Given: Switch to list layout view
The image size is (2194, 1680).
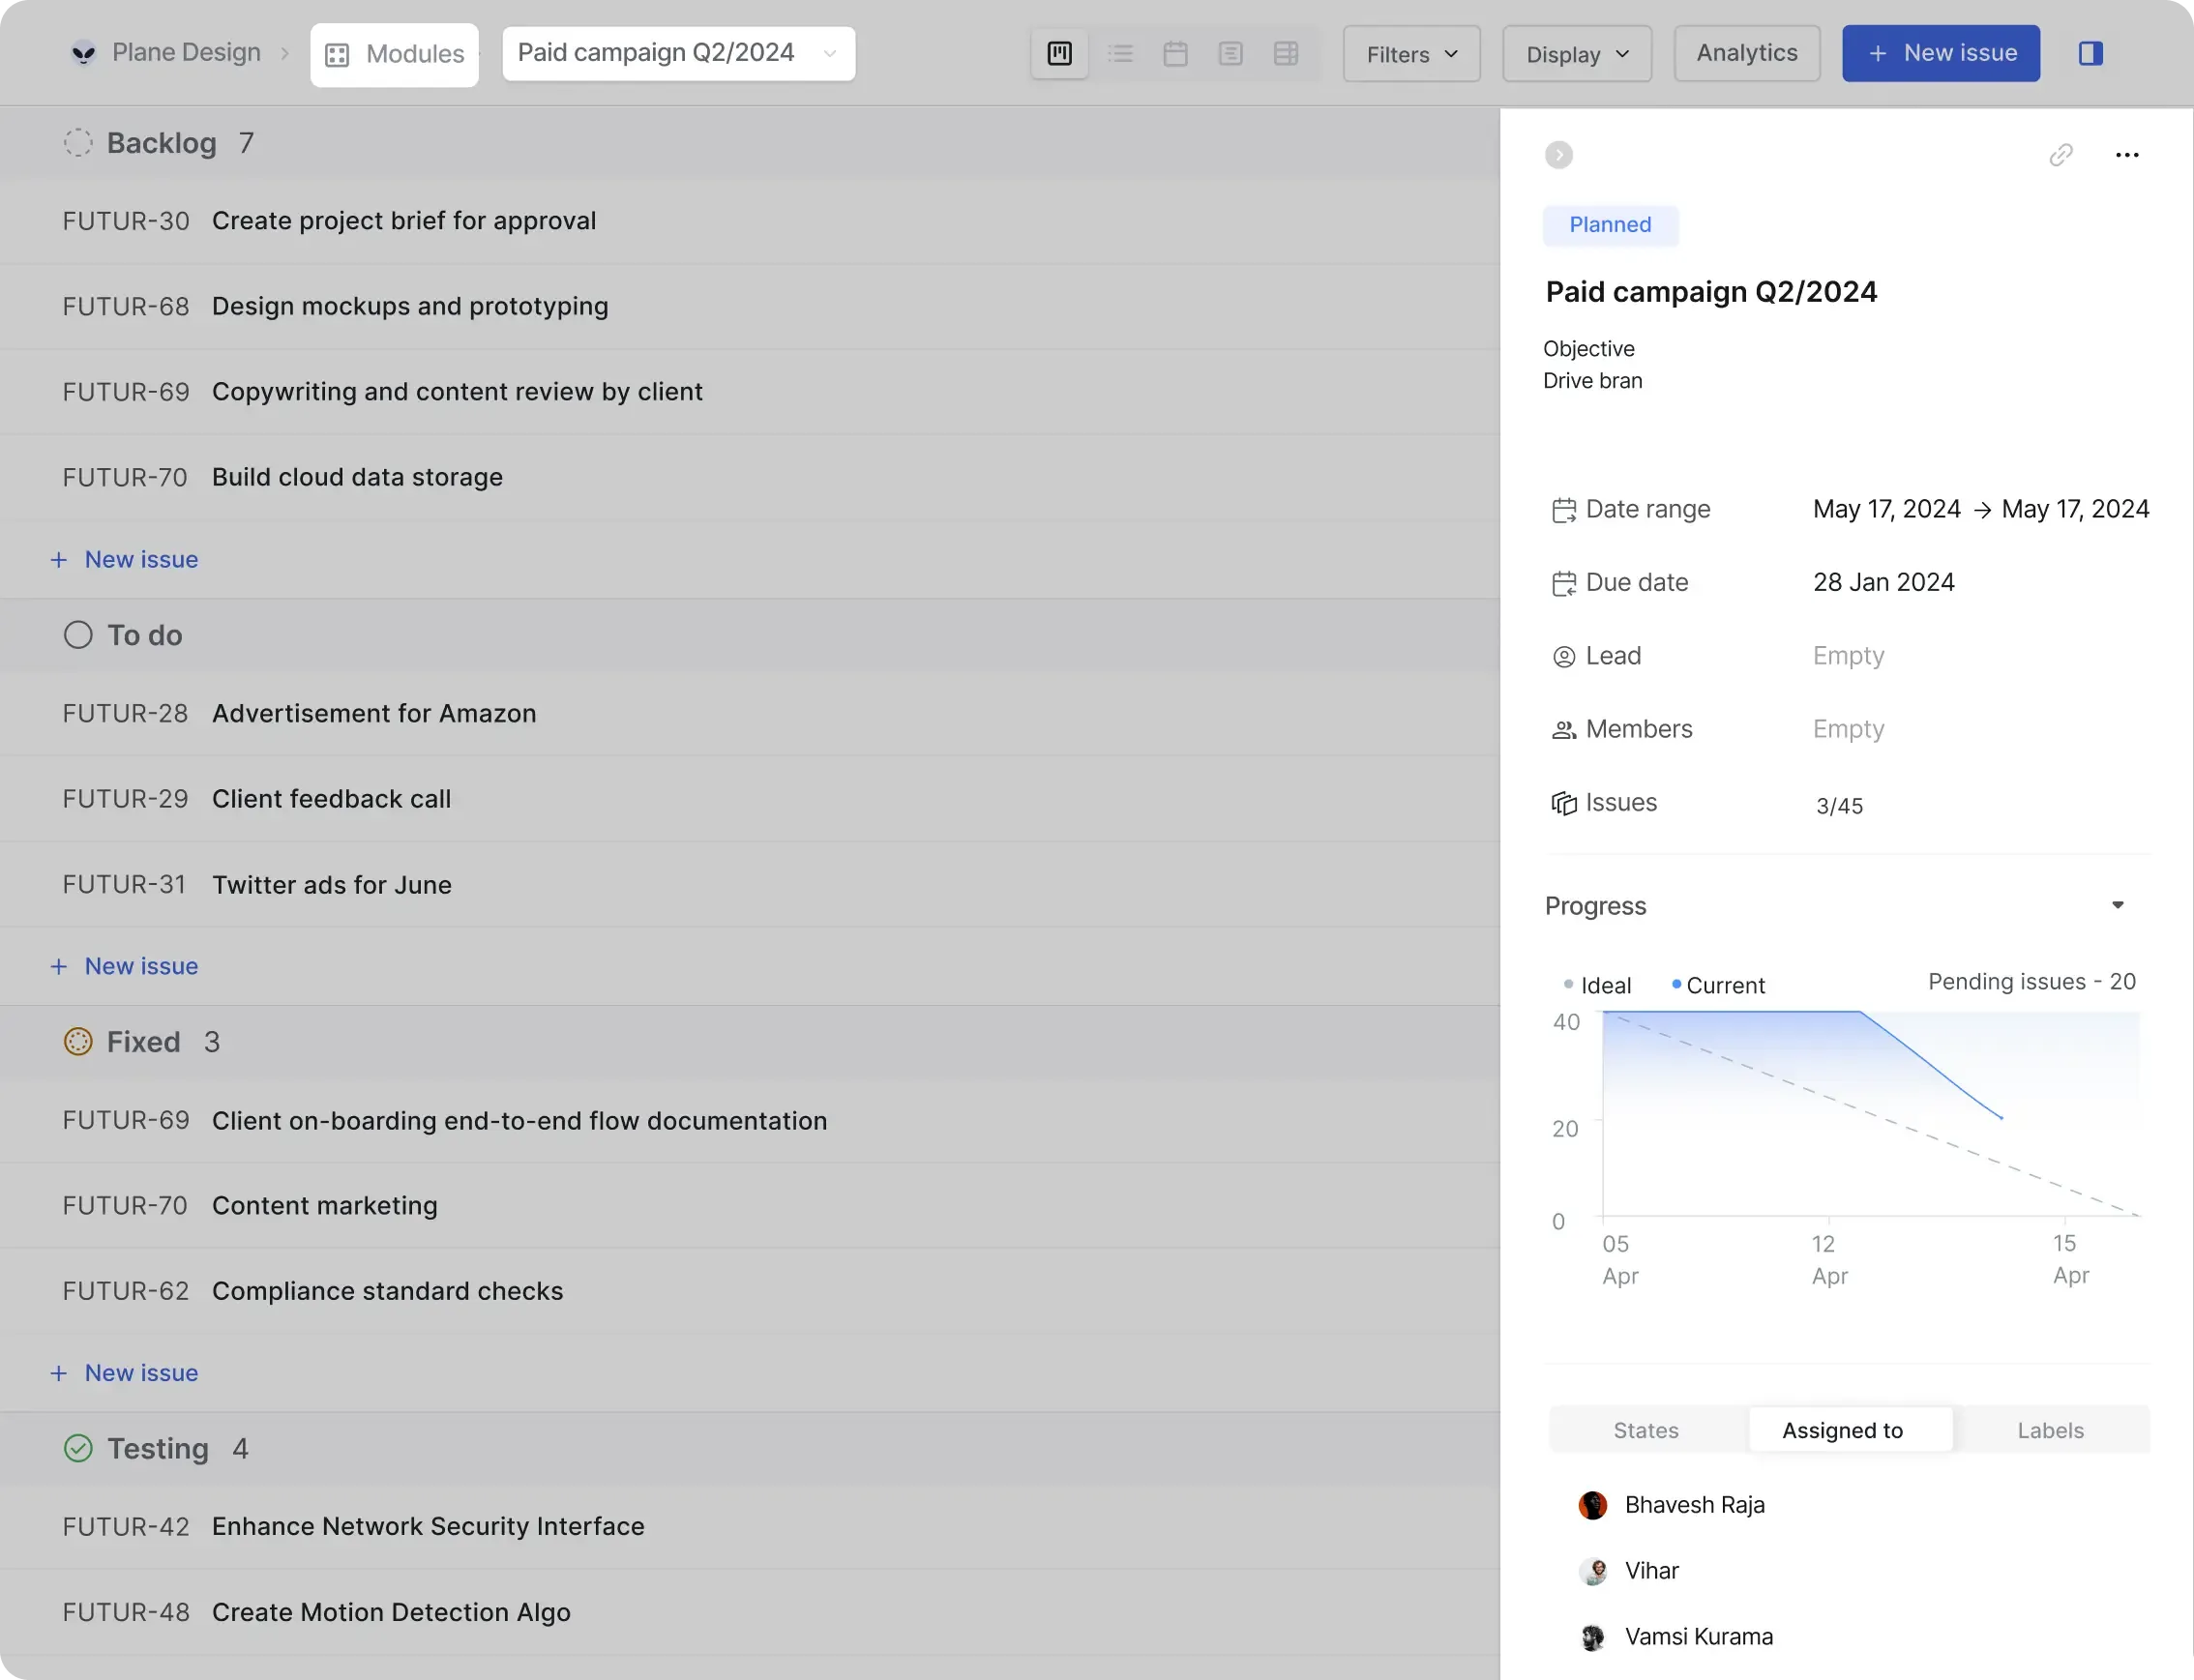Looking at the screenshot, I should pos(1120,54).
